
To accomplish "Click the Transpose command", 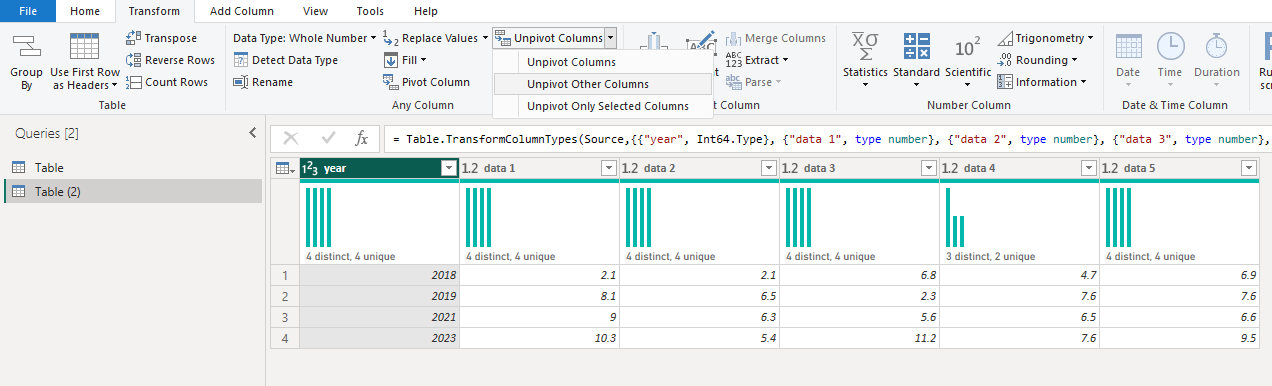I will click(x=161, y=38).
